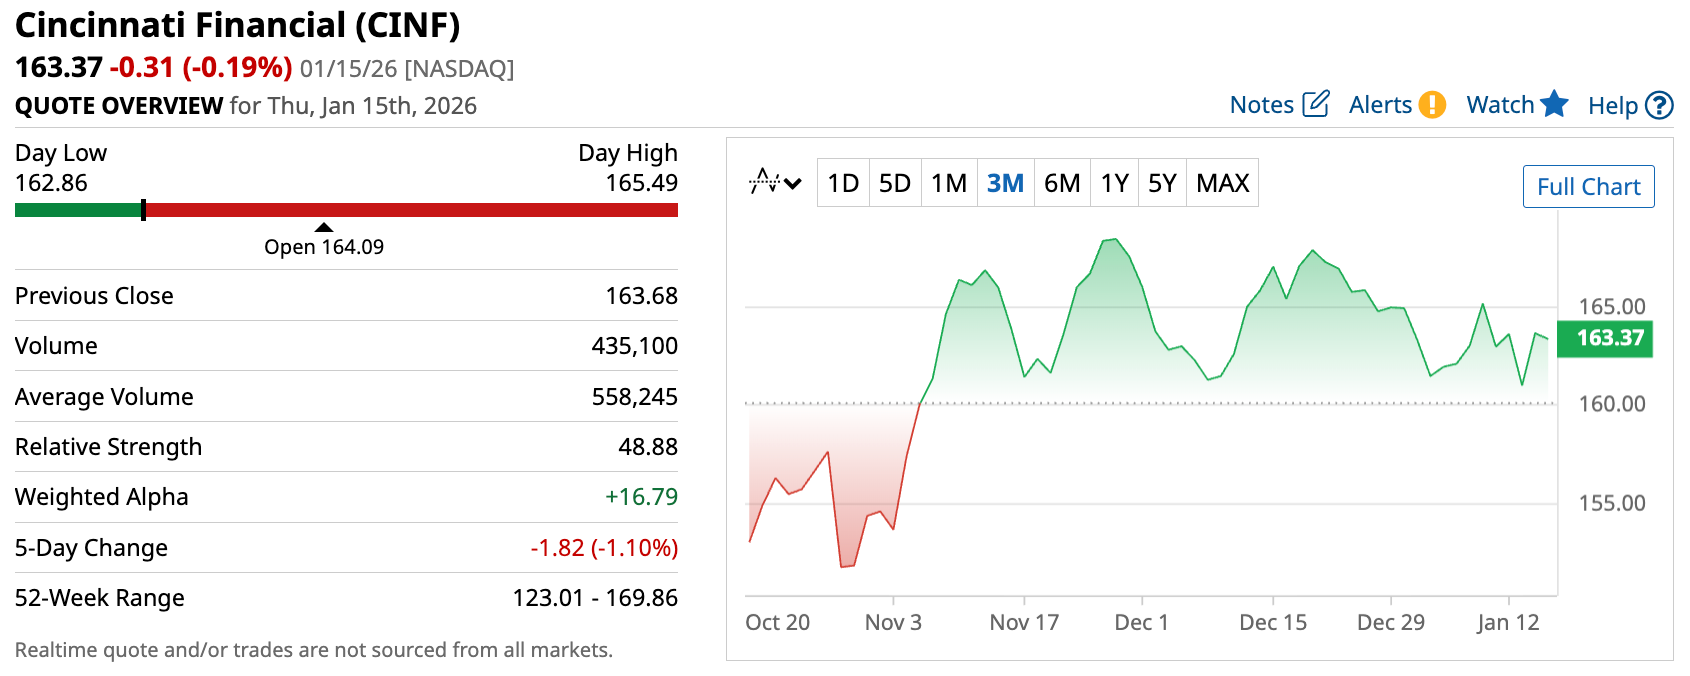
Task: Open the Alerts exclamation icon
Action: [x=1432, y=104]
